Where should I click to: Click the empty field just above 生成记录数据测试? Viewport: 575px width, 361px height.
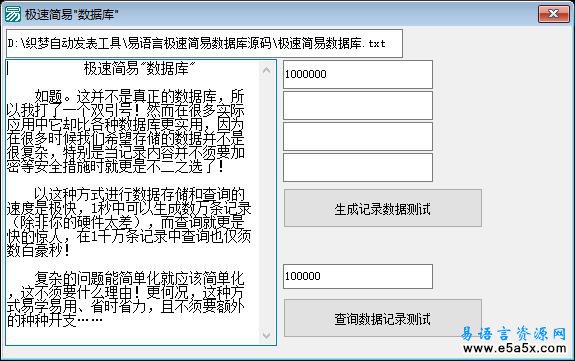358,168
